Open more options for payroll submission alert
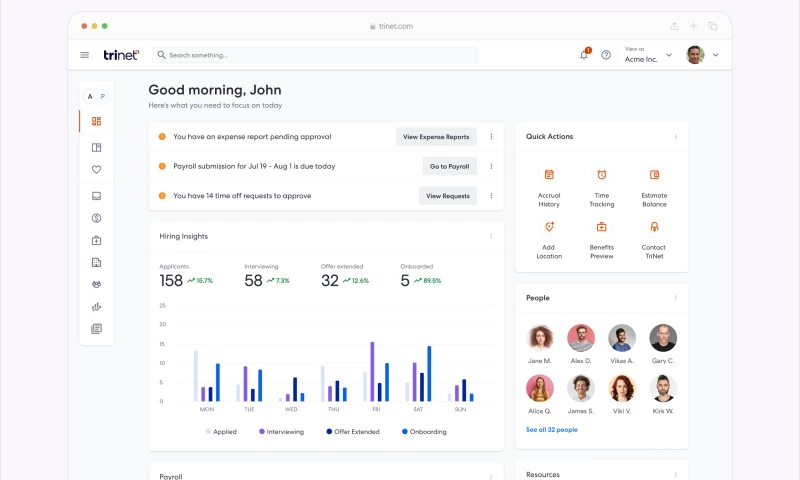 (491, 166)
